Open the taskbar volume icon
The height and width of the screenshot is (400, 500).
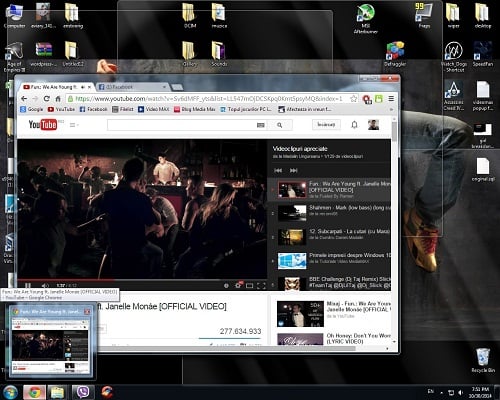pos(461,392)
